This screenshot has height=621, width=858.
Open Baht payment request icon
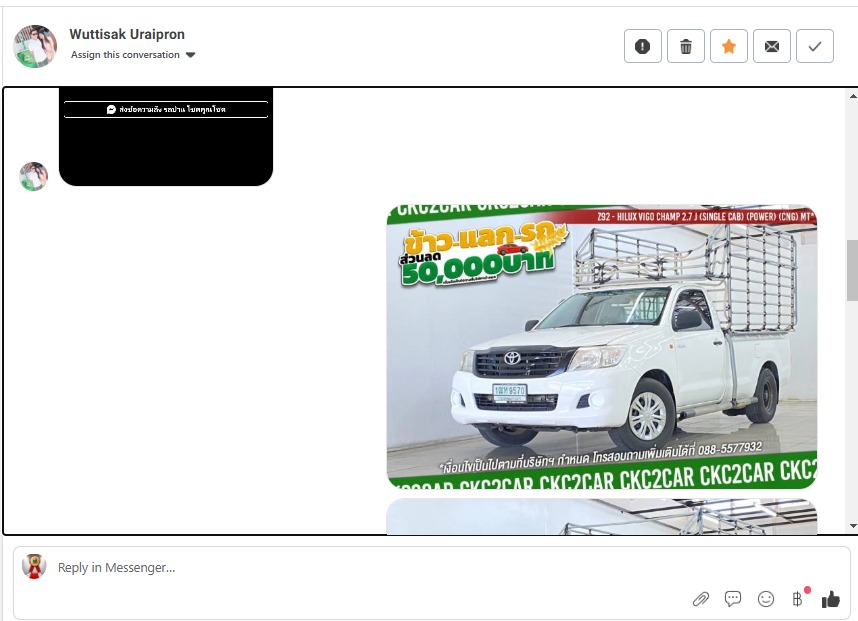click(798, 599)
